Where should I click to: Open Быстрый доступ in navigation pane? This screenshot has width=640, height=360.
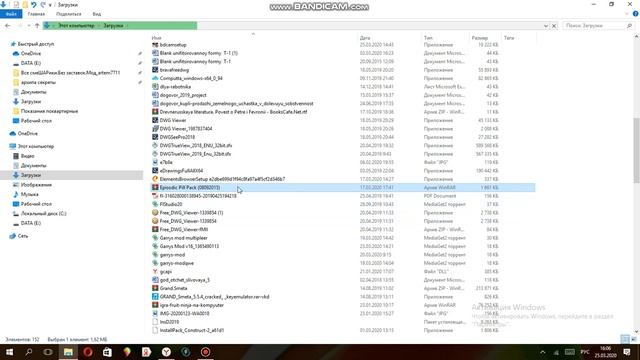point(36,44)
